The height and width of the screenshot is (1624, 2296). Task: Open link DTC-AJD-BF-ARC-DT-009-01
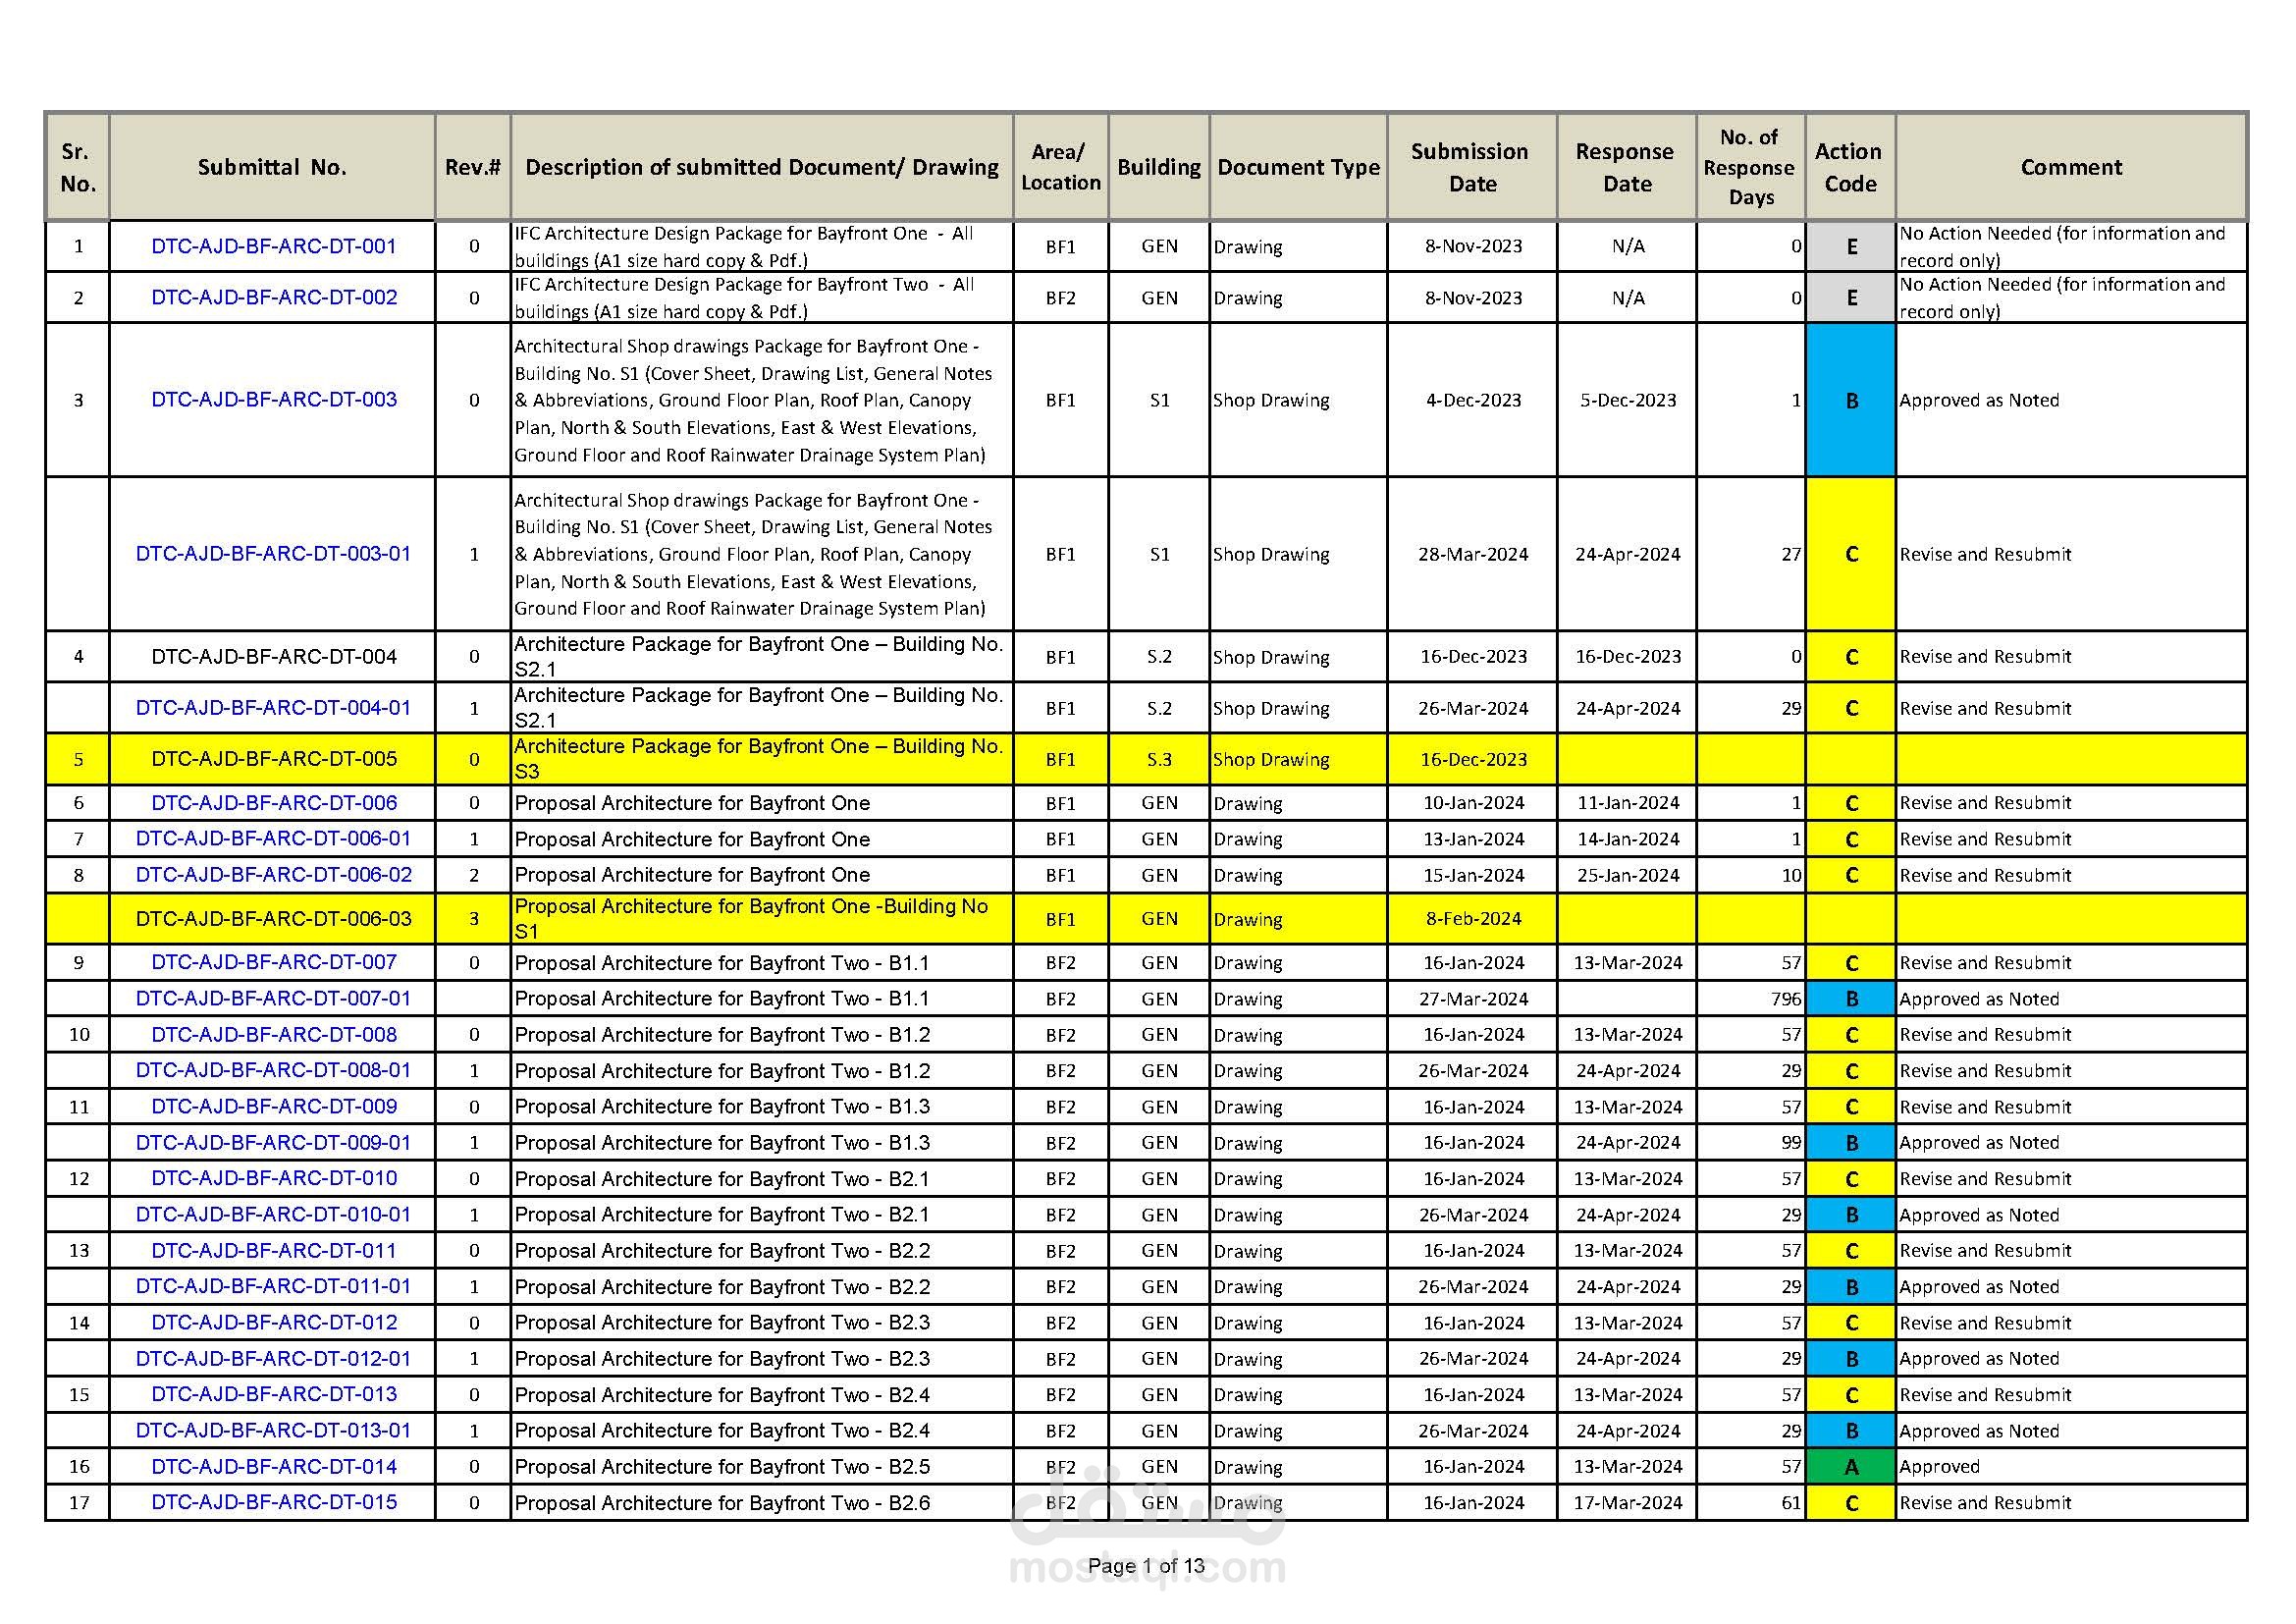[273, 1143]
